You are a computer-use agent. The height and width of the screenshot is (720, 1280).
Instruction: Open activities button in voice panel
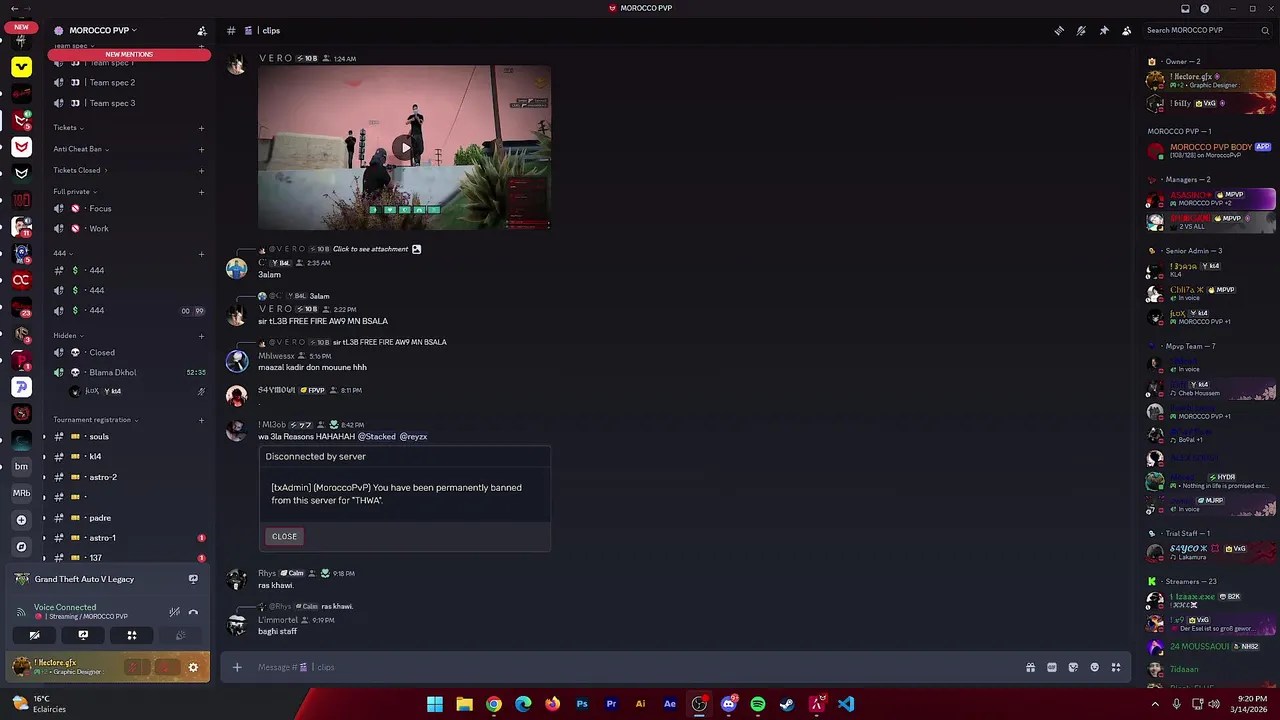coord(131,635)
